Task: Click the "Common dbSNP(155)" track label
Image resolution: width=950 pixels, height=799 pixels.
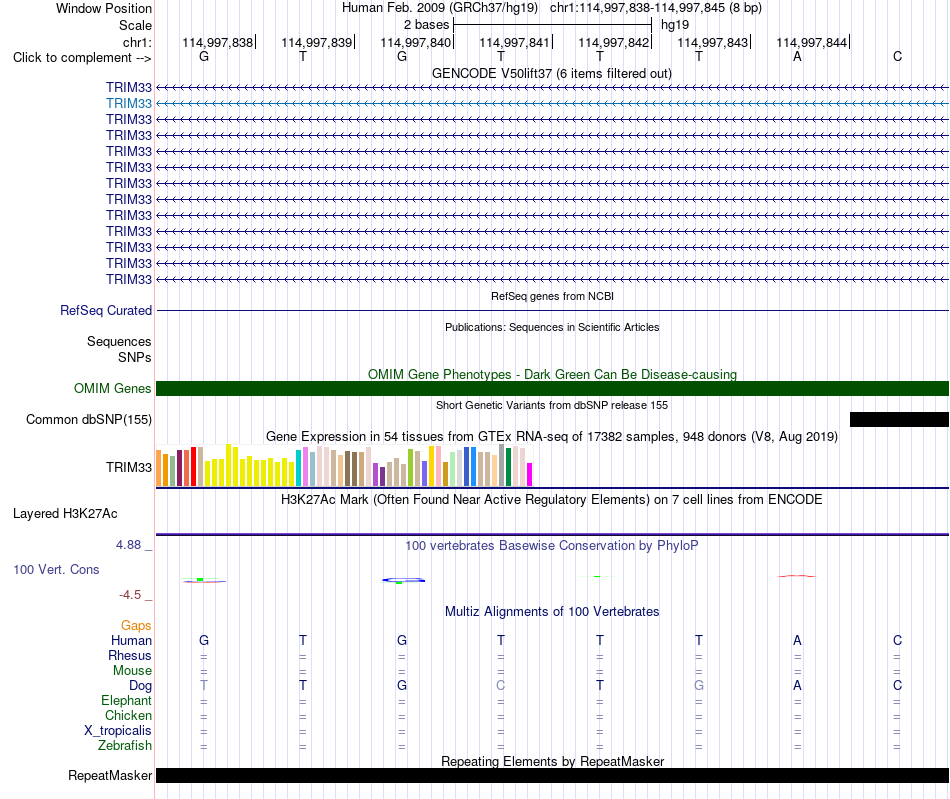Action: (89, 419)
